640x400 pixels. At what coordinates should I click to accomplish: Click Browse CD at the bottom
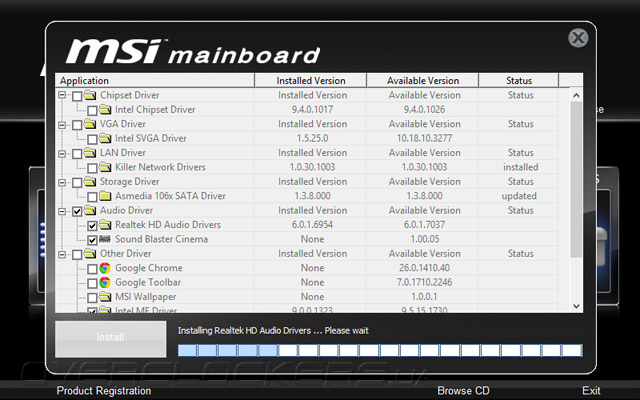pos(463,391)
